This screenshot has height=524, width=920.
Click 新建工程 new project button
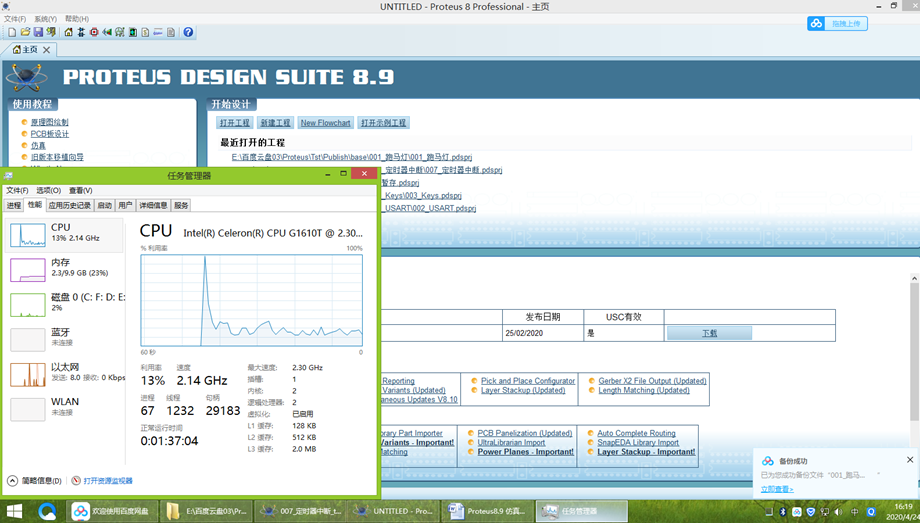275,123
